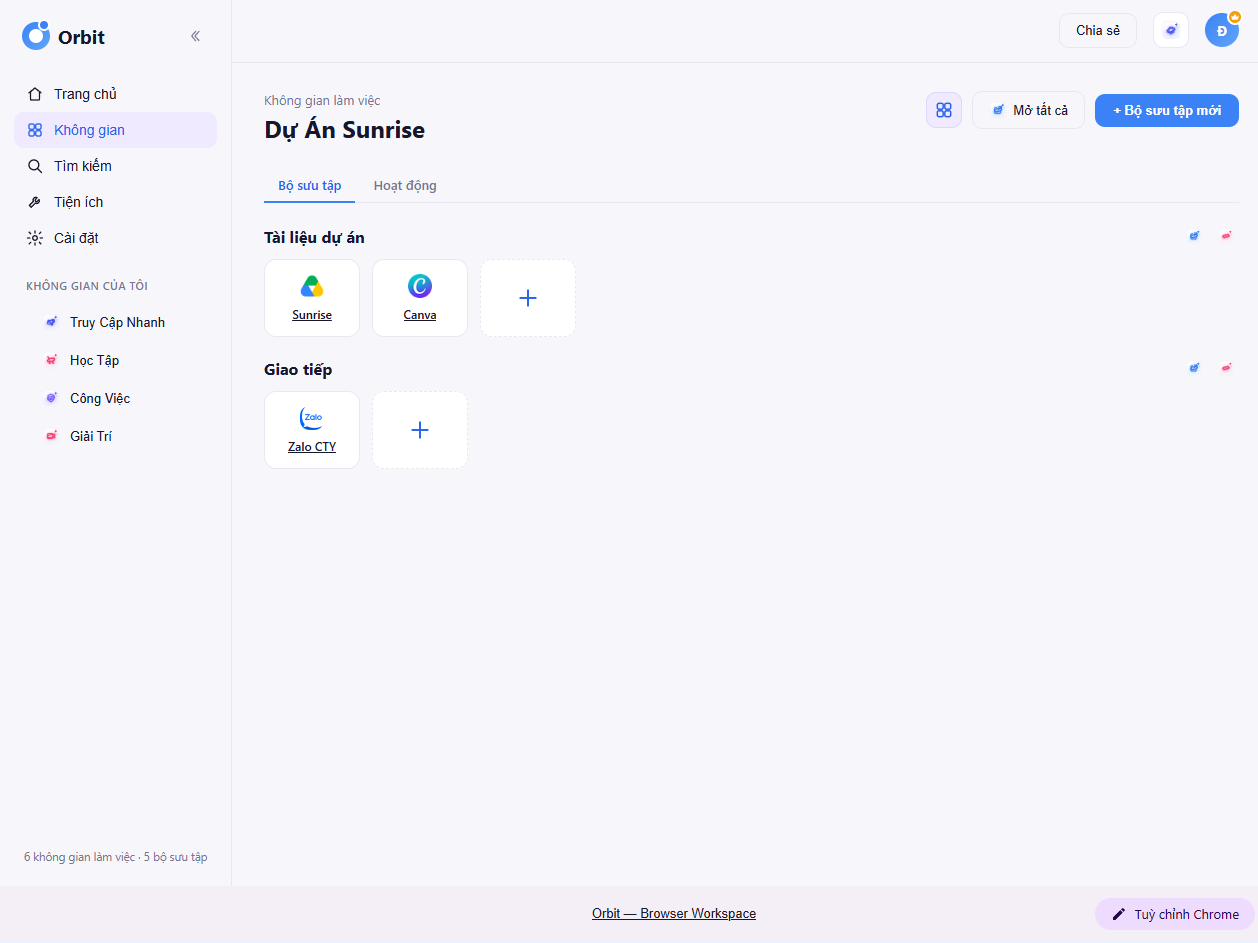Click blue open-all icon for Tài liệu dự án
The width and height of the screenshot is (1258, 943).
pos(1194,236)
